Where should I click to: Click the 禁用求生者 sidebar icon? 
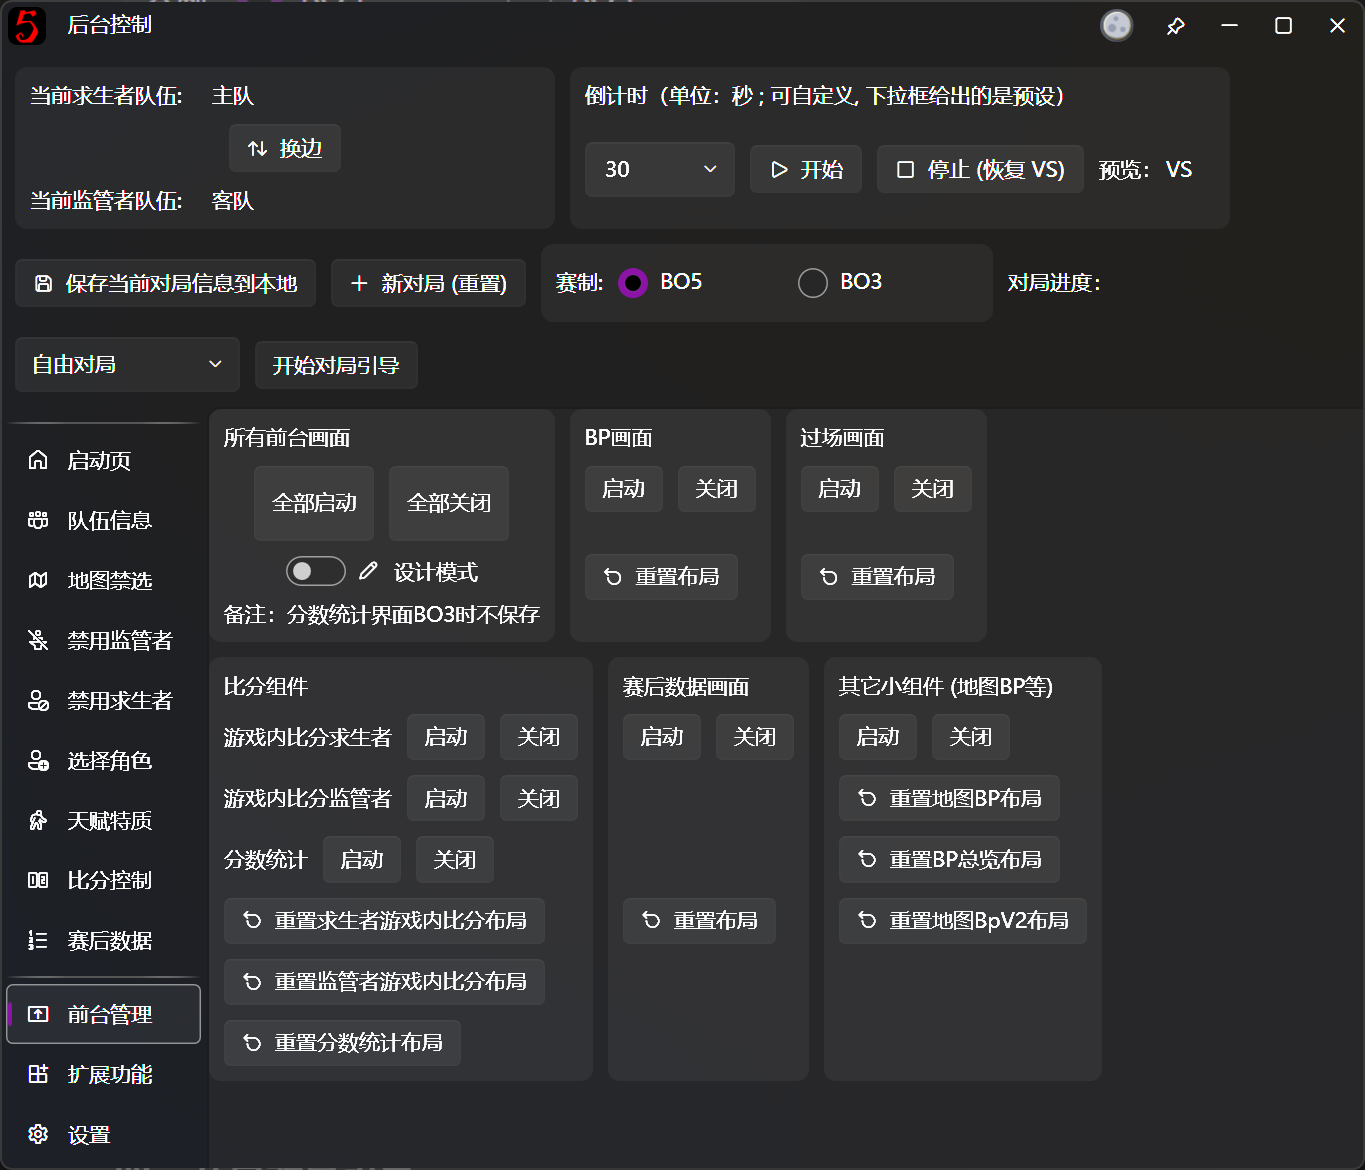coord(38,700)
